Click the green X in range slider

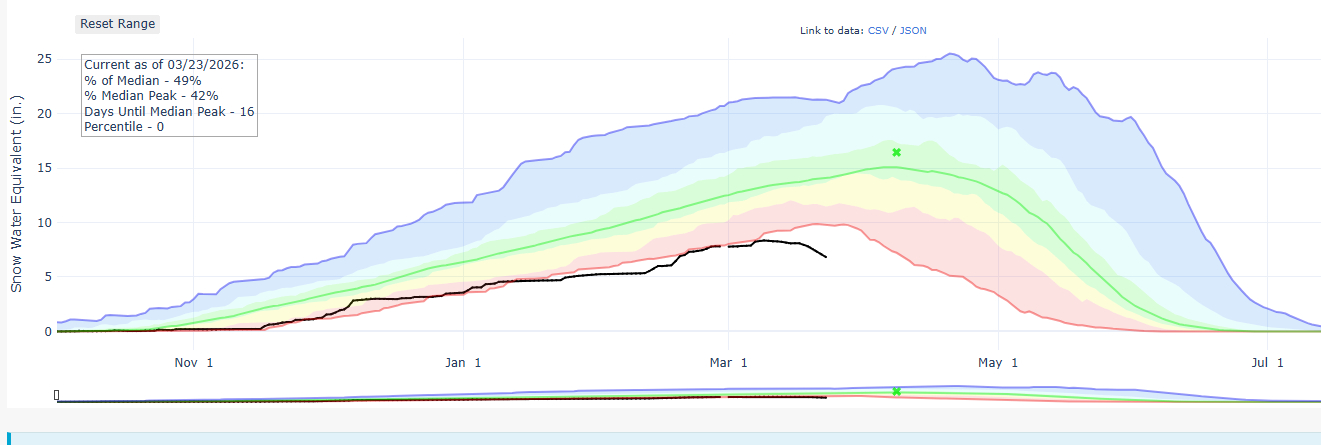click(x=896, y=391)
